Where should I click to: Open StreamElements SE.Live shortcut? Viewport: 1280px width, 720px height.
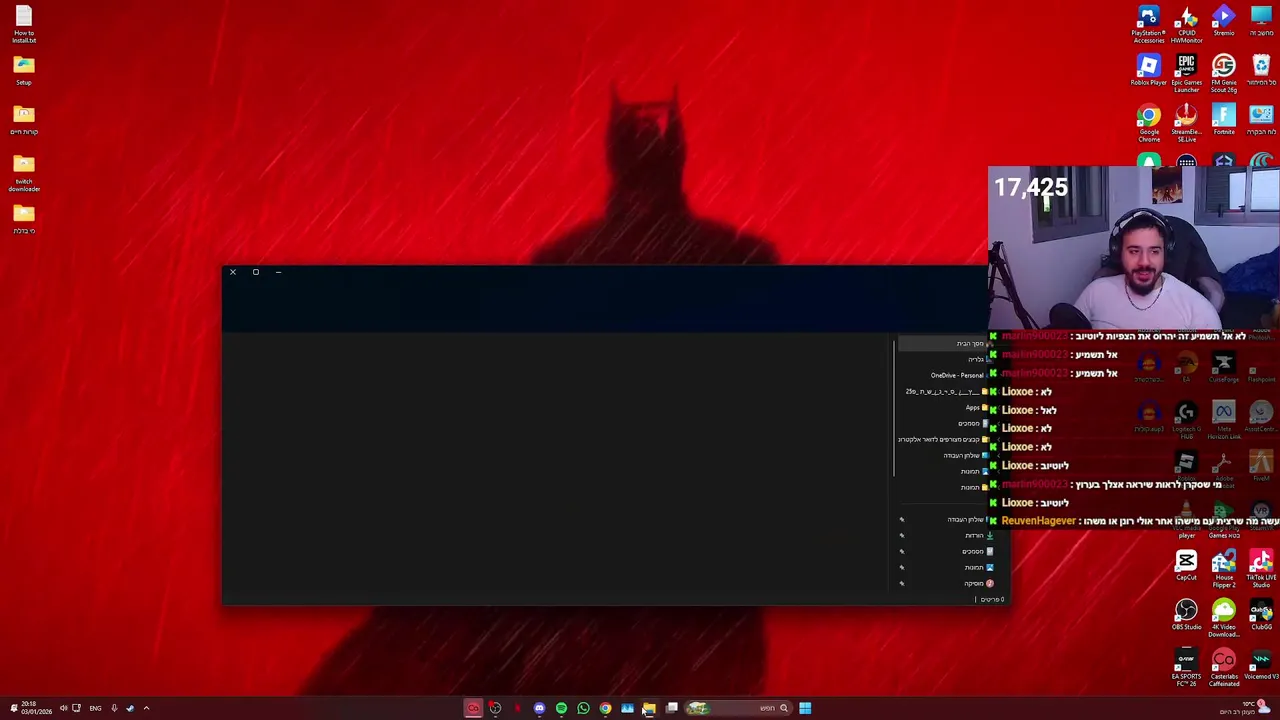1186,124
